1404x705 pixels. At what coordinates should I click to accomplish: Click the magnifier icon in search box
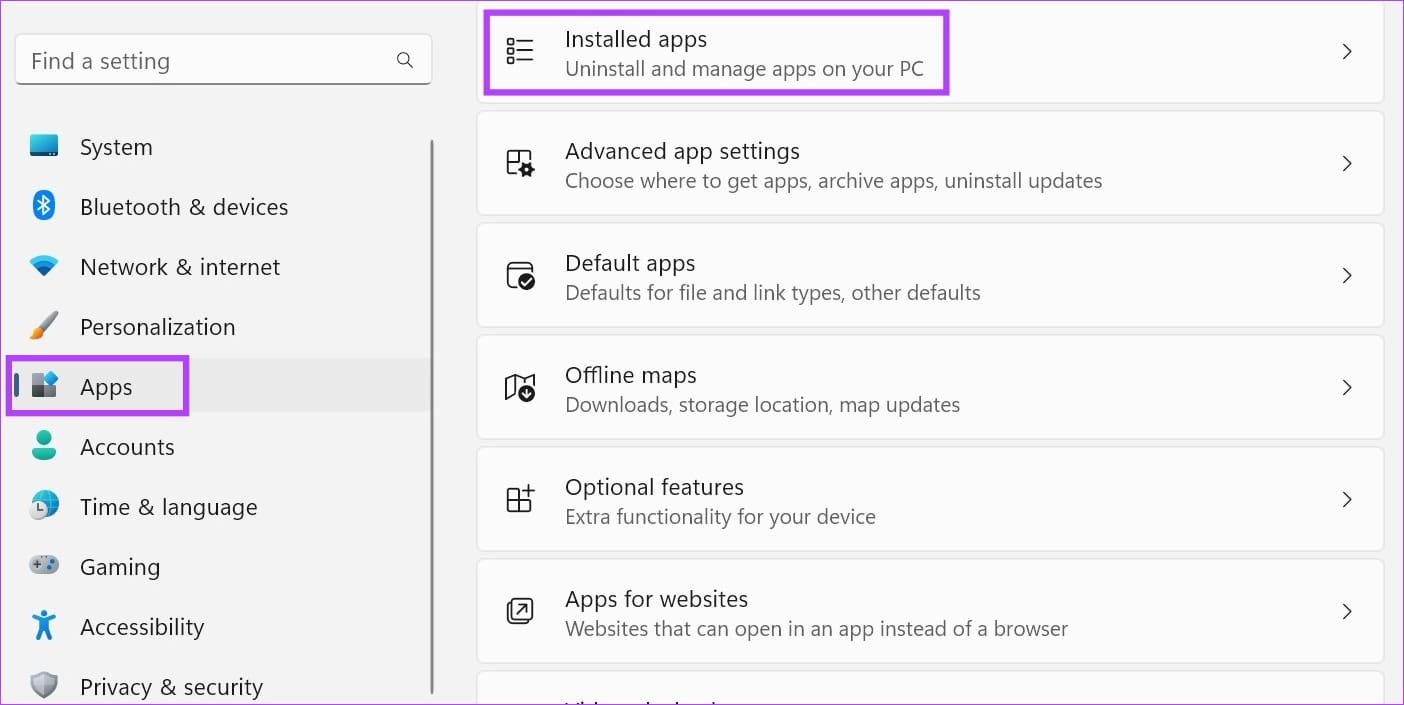coord(405,60)
